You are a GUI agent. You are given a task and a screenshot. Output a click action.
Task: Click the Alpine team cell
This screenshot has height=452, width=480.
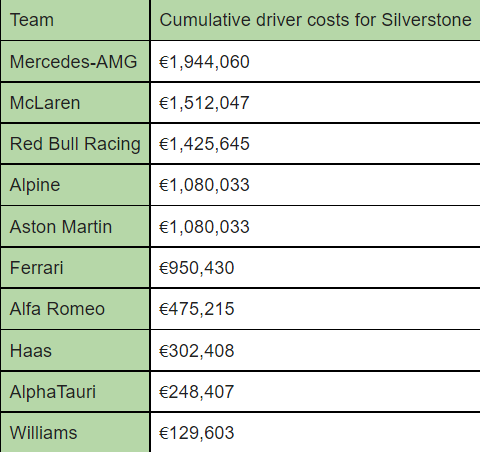[75, 185]
